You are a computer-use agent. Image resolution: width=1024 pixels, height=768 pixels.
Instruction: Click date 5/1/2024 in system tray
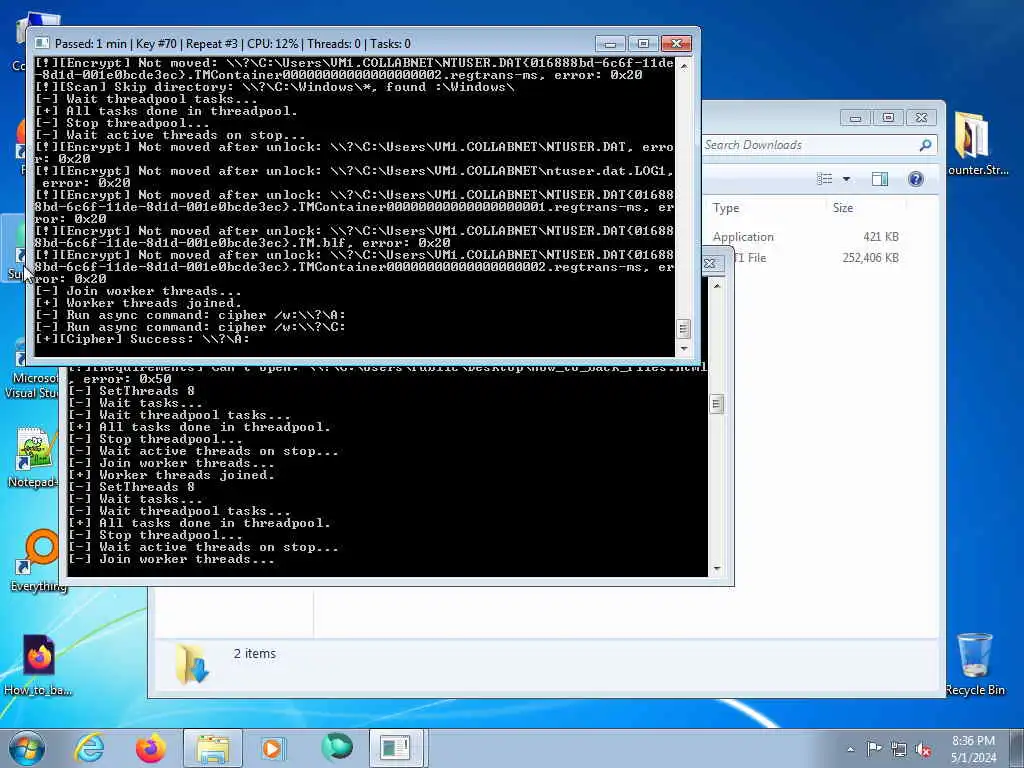coord(974,758)
